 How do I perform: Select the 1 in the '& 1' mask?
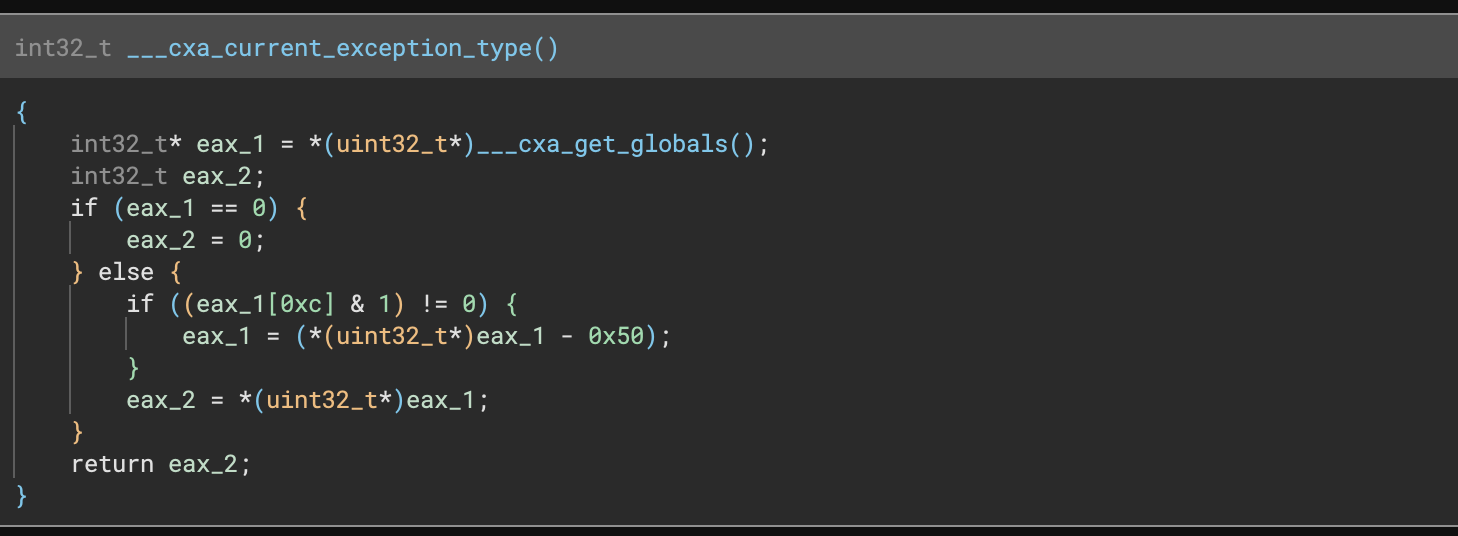(385, 304)
